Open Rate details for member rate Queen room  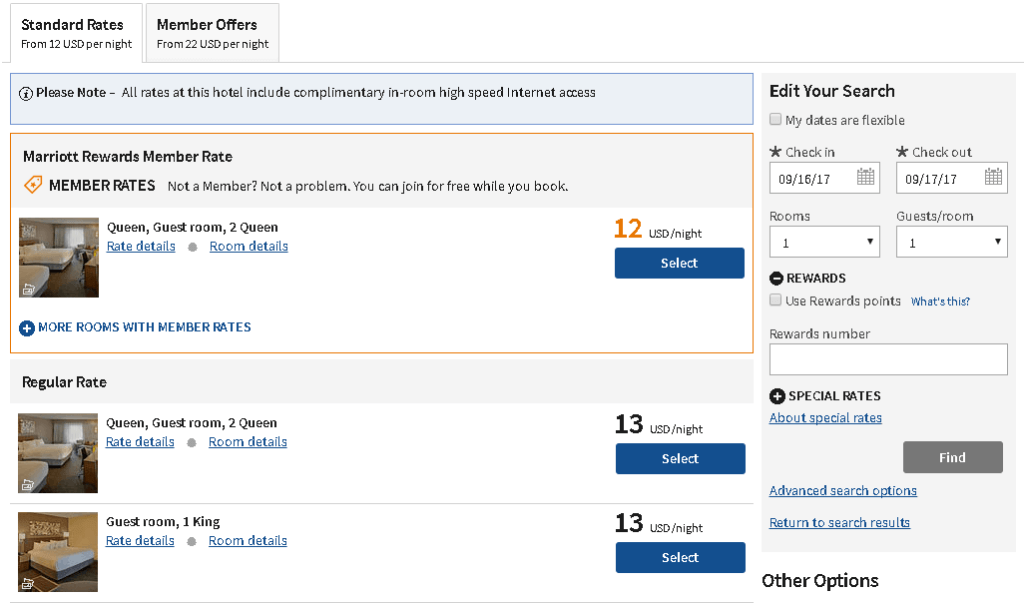click(141, 246)
